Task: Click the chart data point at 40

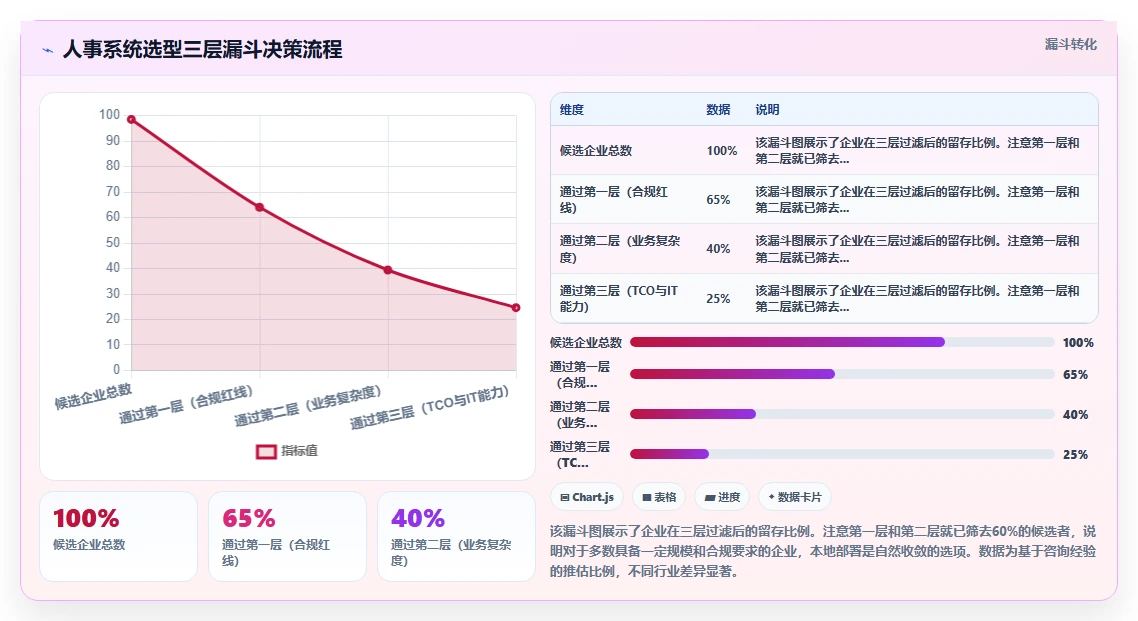Action: (388, 270)
